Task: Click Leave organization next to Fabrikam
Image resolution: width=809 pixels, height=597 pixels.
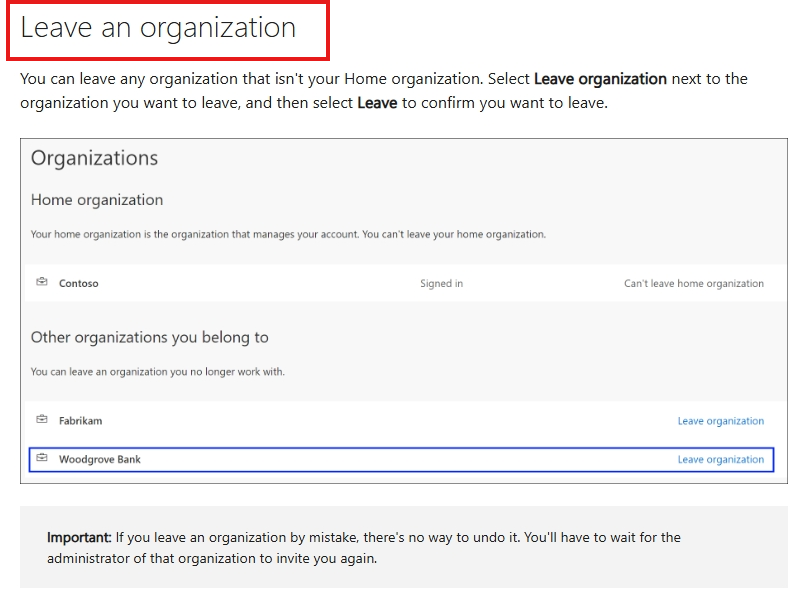Action: 721,420
